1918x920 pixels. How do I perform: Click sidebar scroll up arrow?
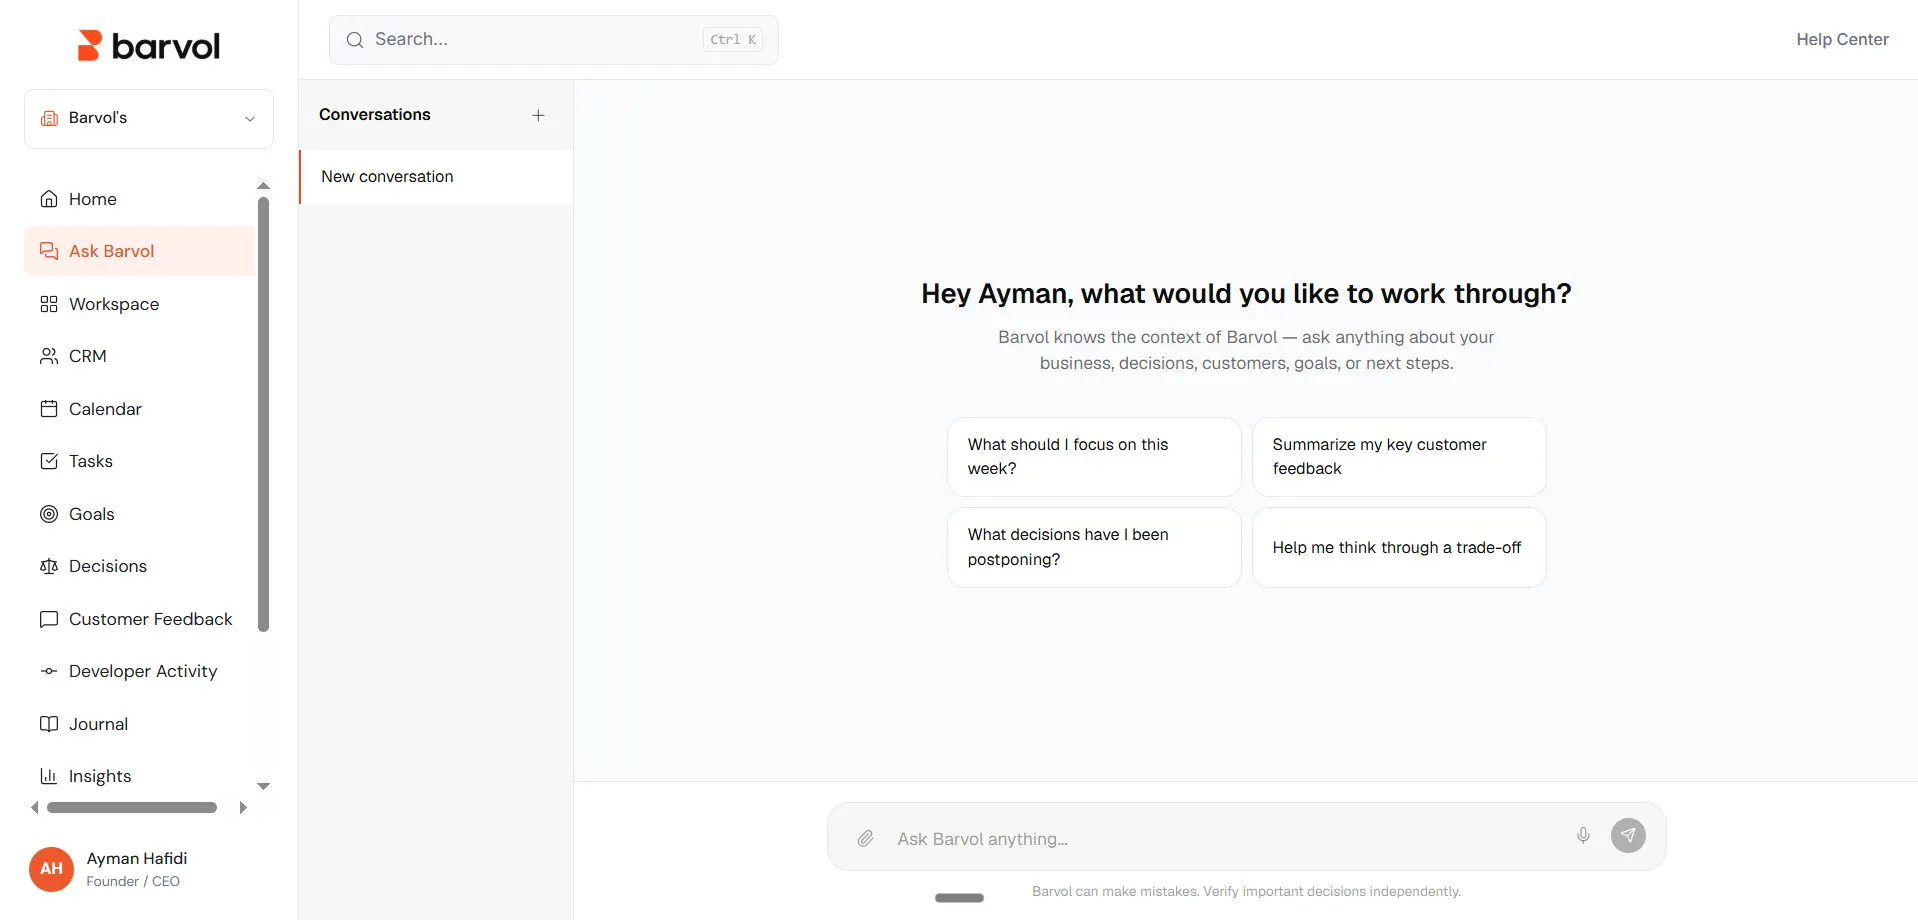click(x=264, y=186)
